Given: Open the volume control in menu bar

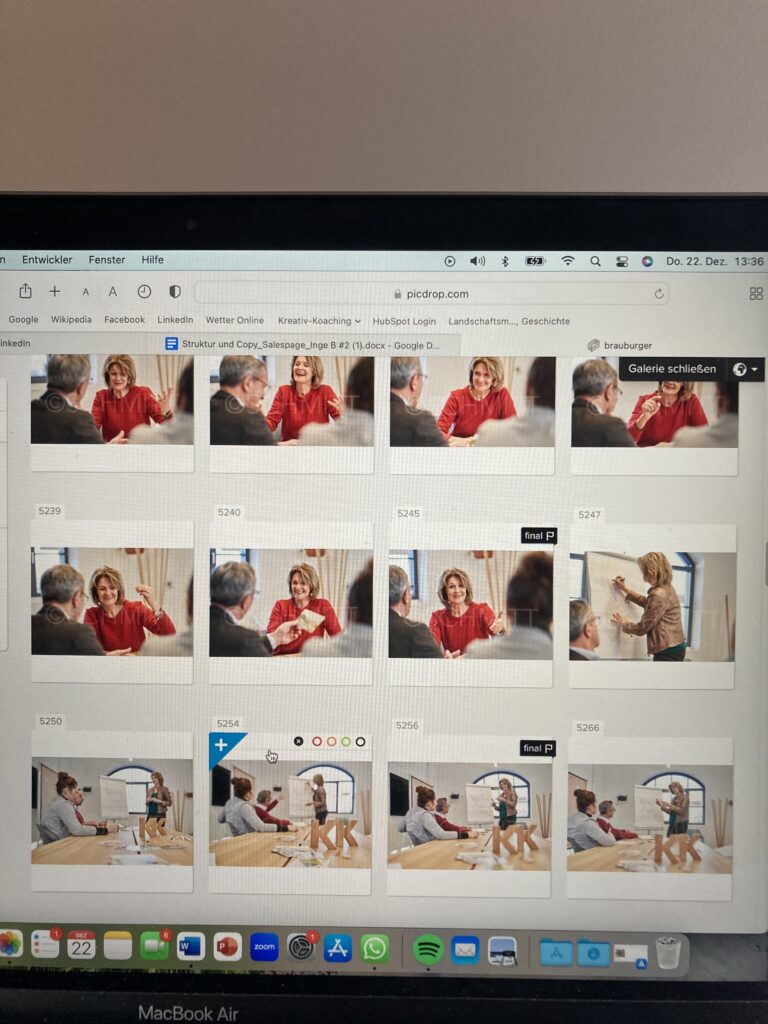Looking at the screenshot, I should [477, 261].
